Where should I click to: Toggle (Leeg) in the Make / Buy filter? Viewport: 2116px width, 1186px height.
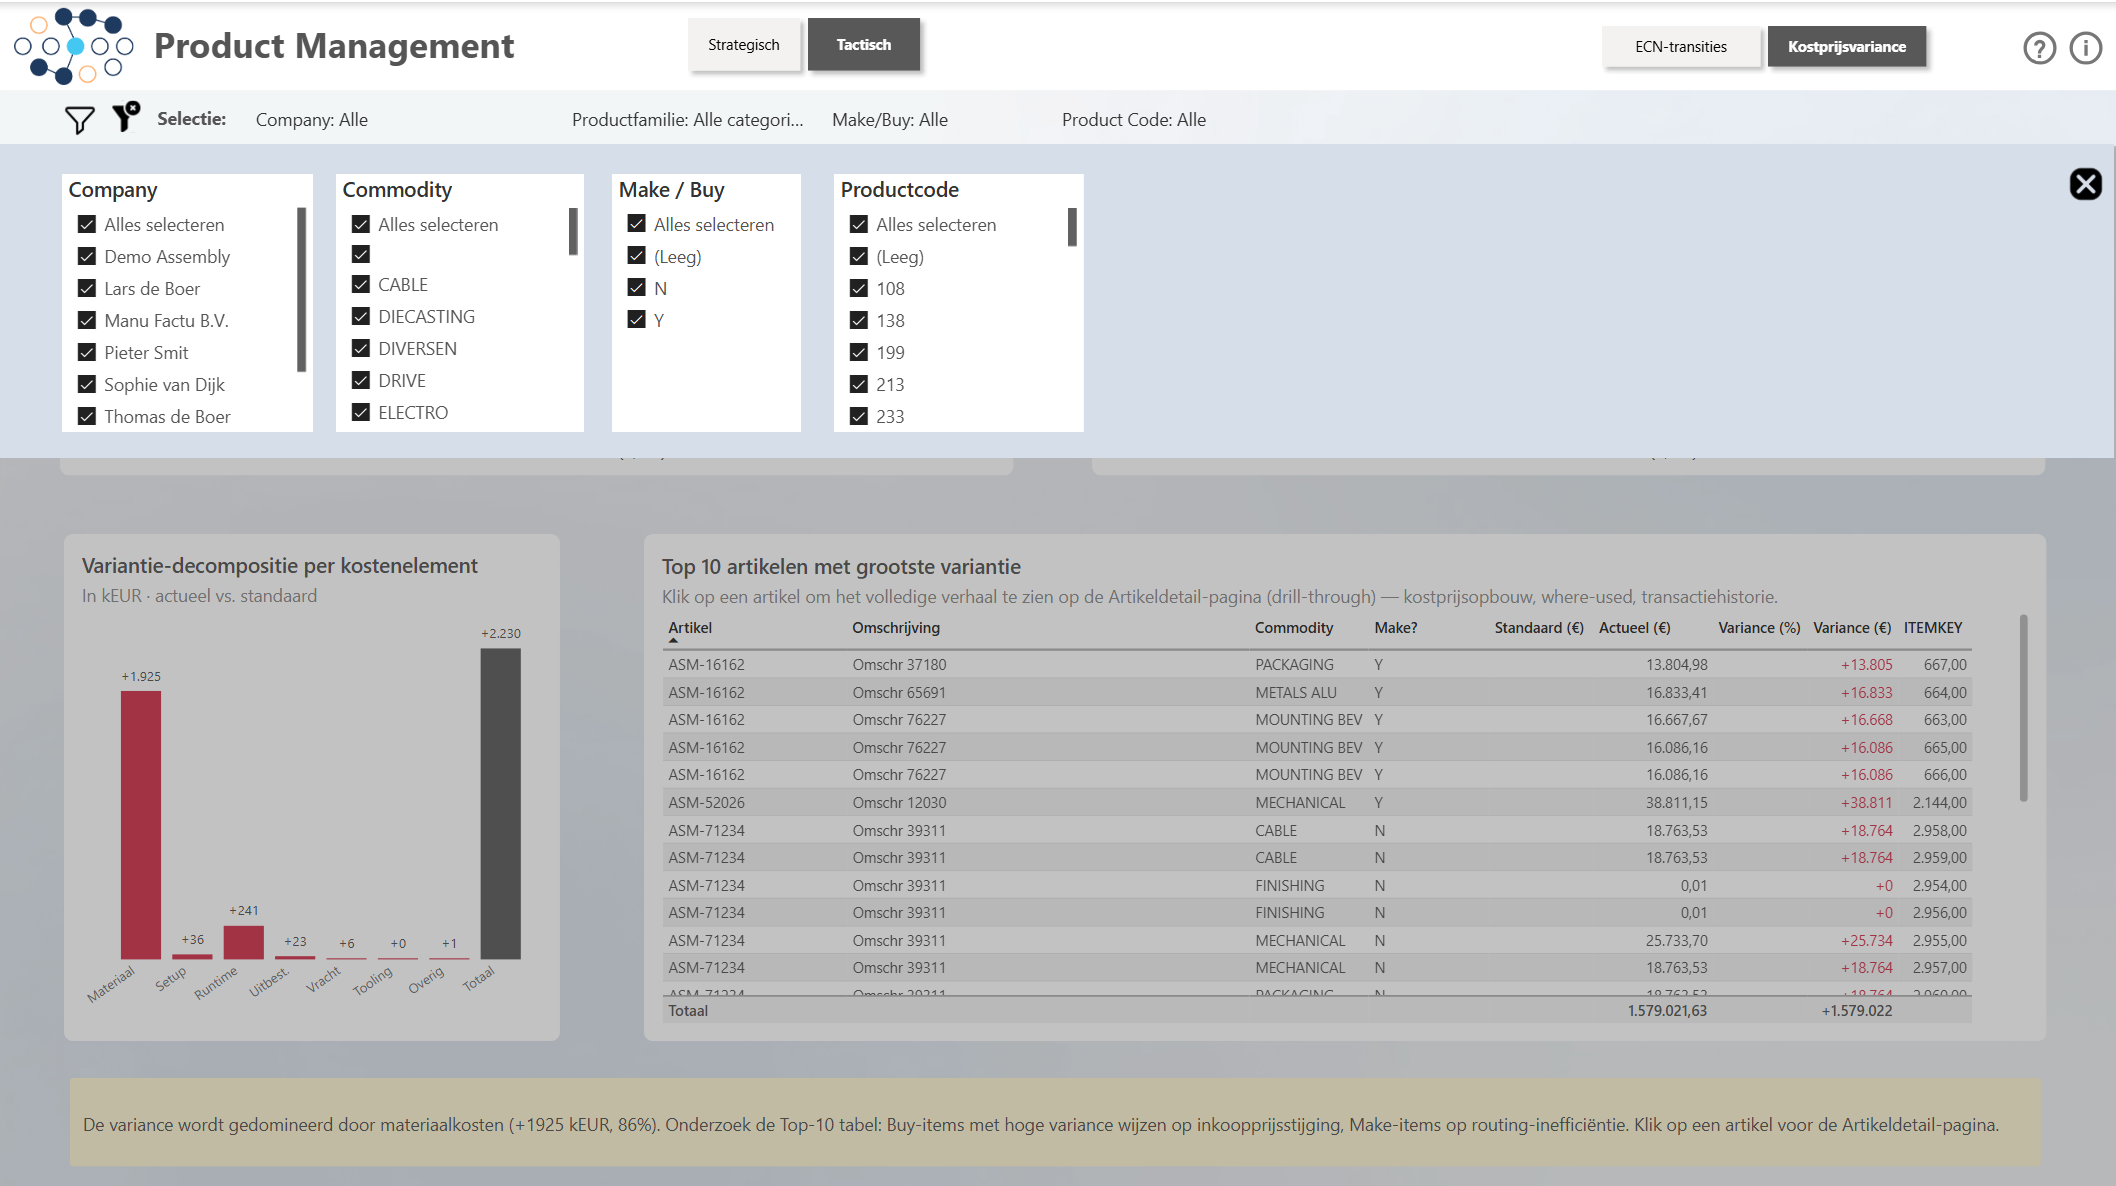point(637,257)
